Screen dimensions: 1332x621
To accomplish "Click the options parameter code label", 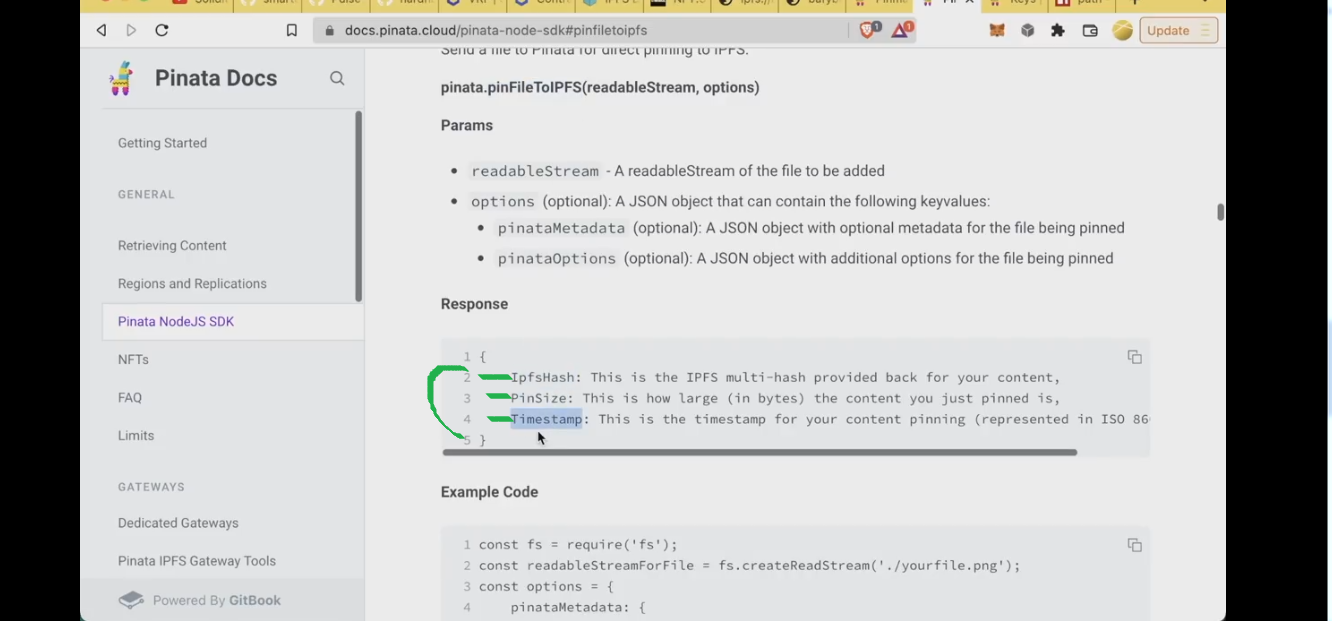I will coord(503,201).
